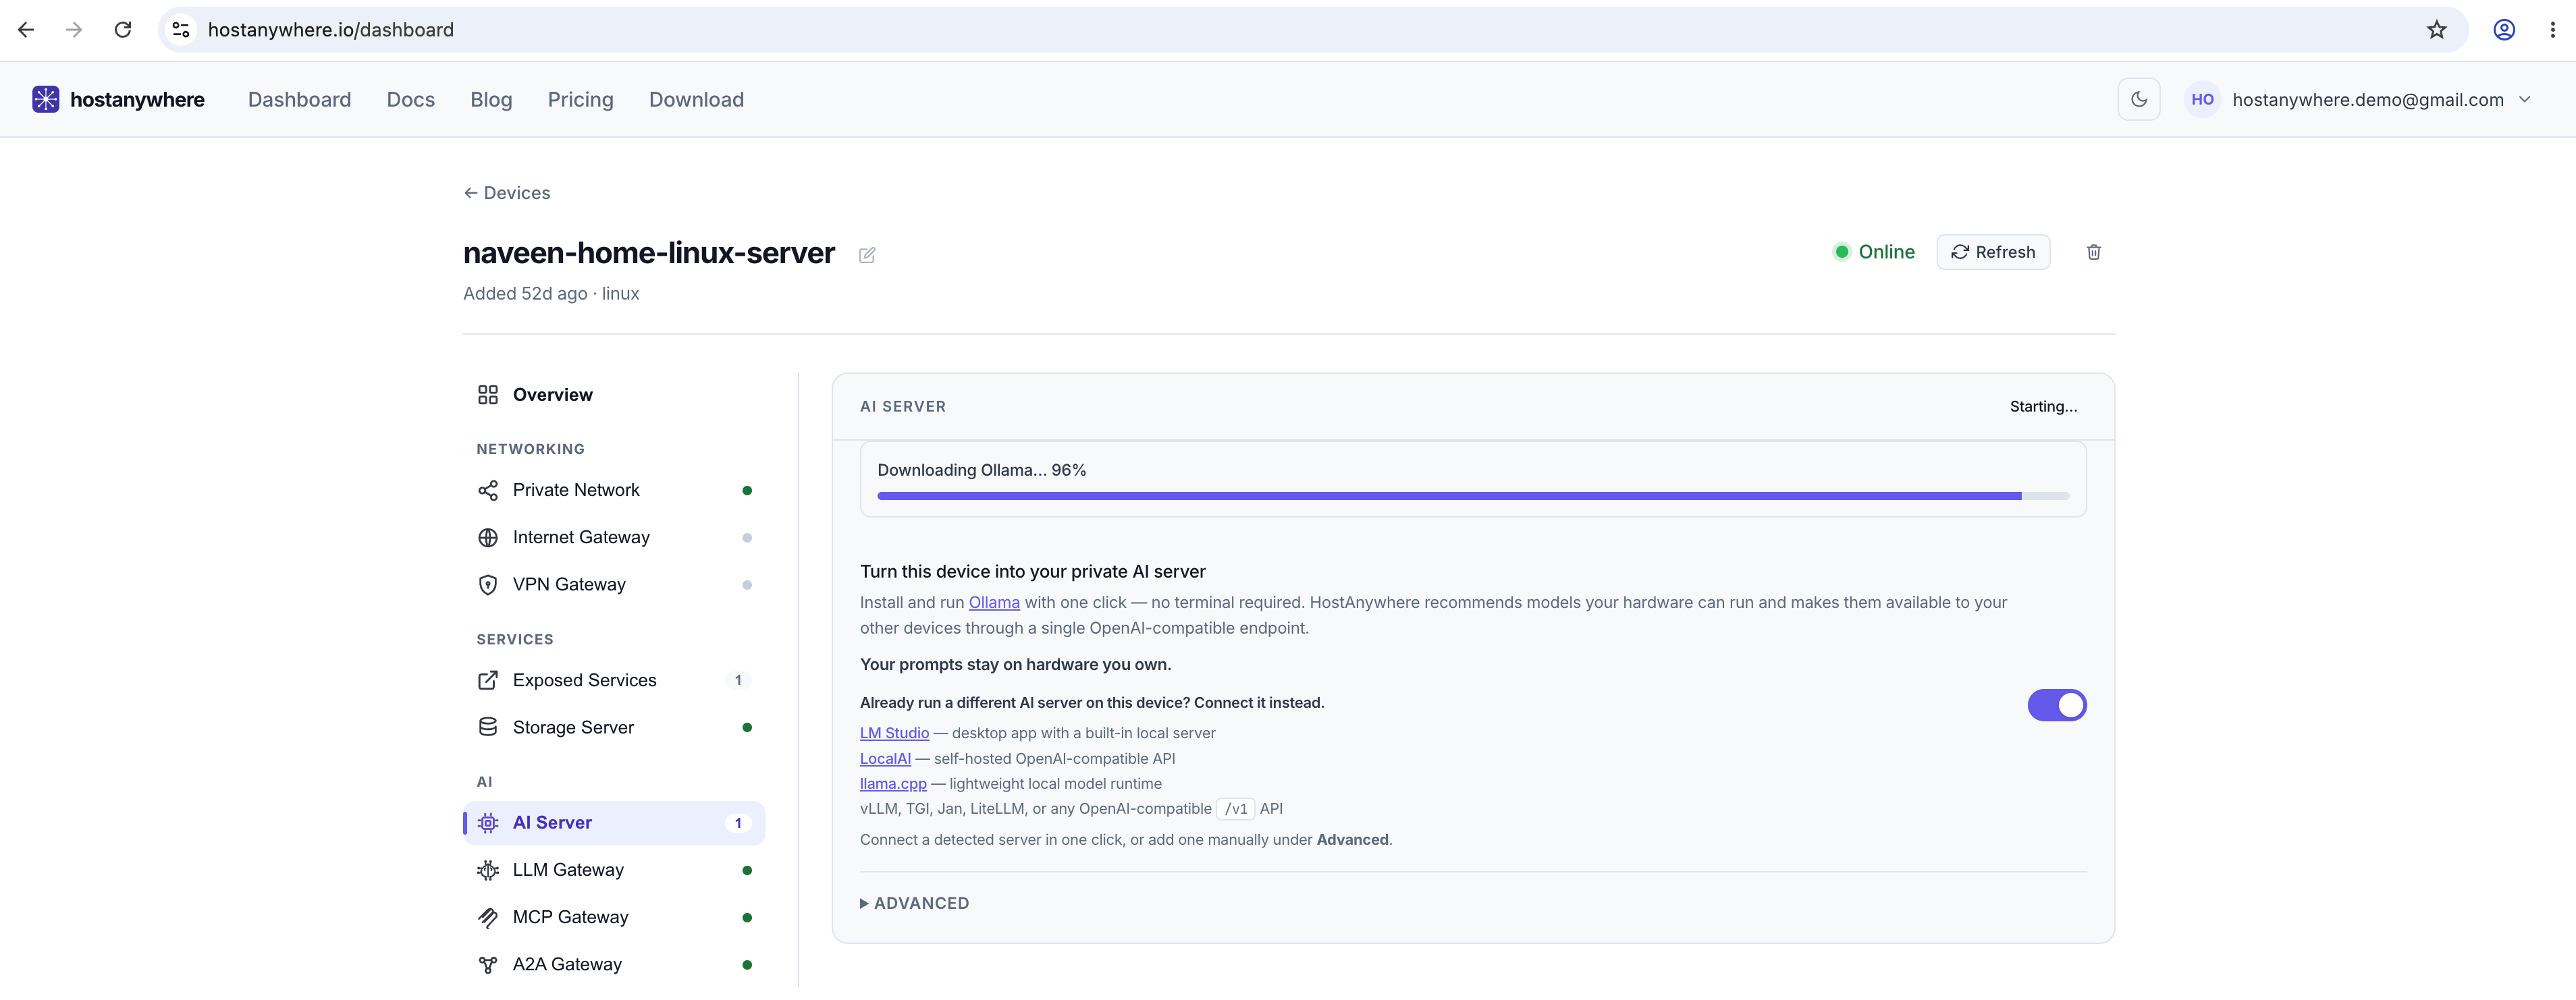Click the hostanywhere logo icon
The image size is (2576, 1000).
tap(45, 99)
